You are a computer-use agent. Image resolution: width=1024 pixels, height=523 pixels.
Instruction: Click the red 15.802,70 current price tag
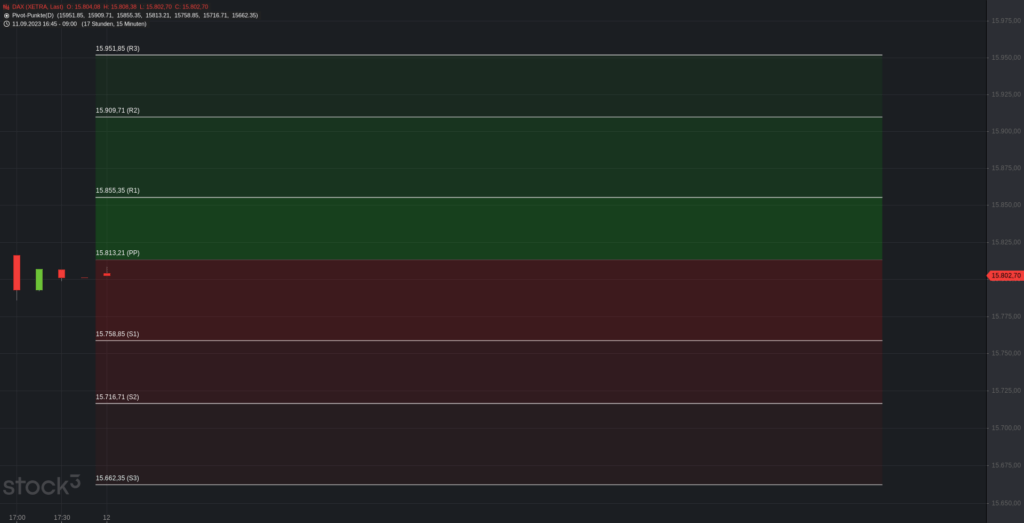coord(1005,276)
